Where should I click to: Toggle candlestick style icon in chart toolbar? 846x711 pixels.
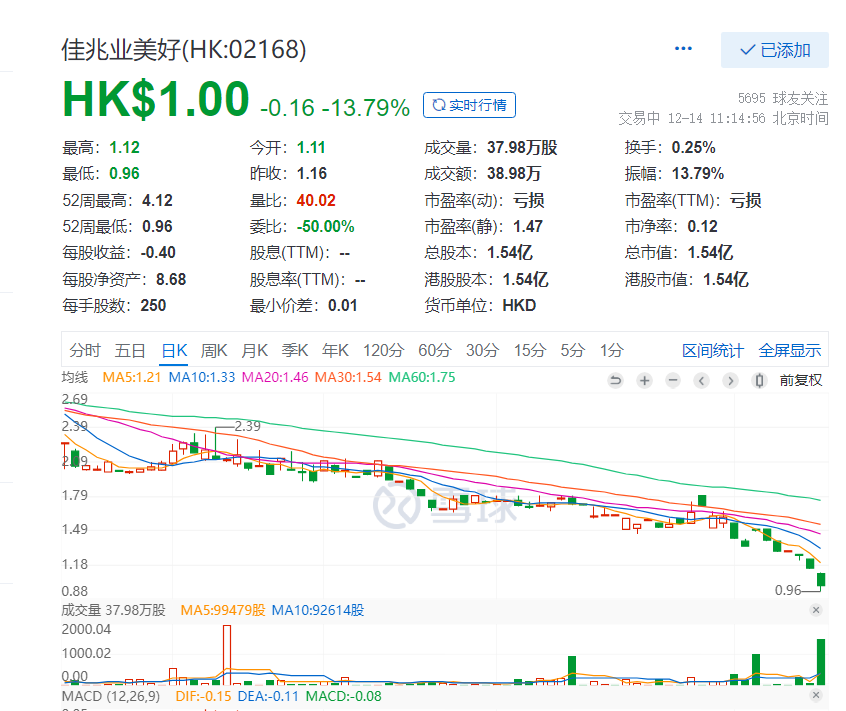[760, 381]
